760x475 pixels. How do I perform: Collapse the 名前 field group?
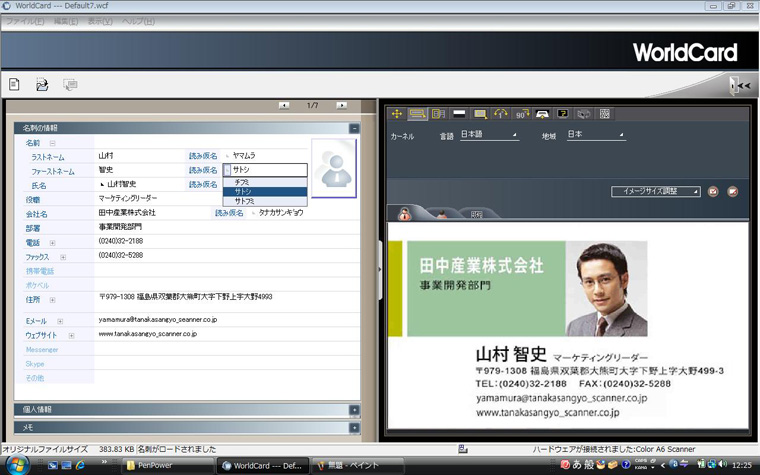pos(52,143)
